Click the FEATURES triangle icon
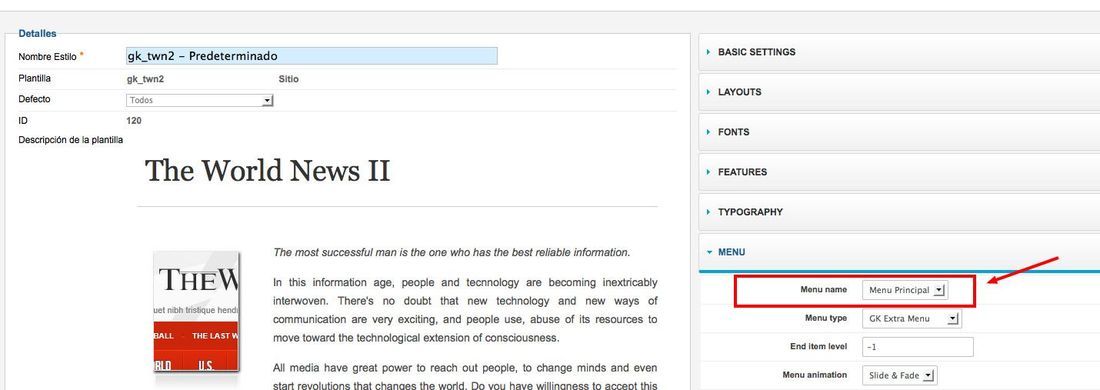 point(709,172)
